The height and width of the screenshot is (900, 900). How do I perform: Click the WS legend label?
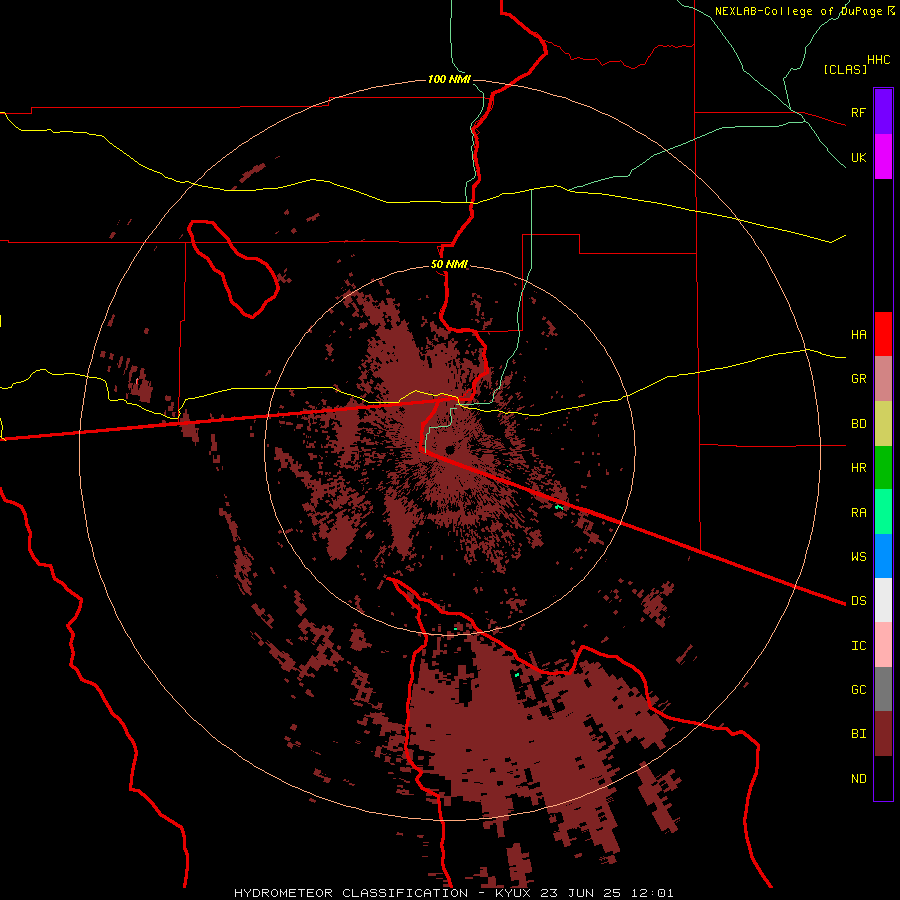coord(858,556)
